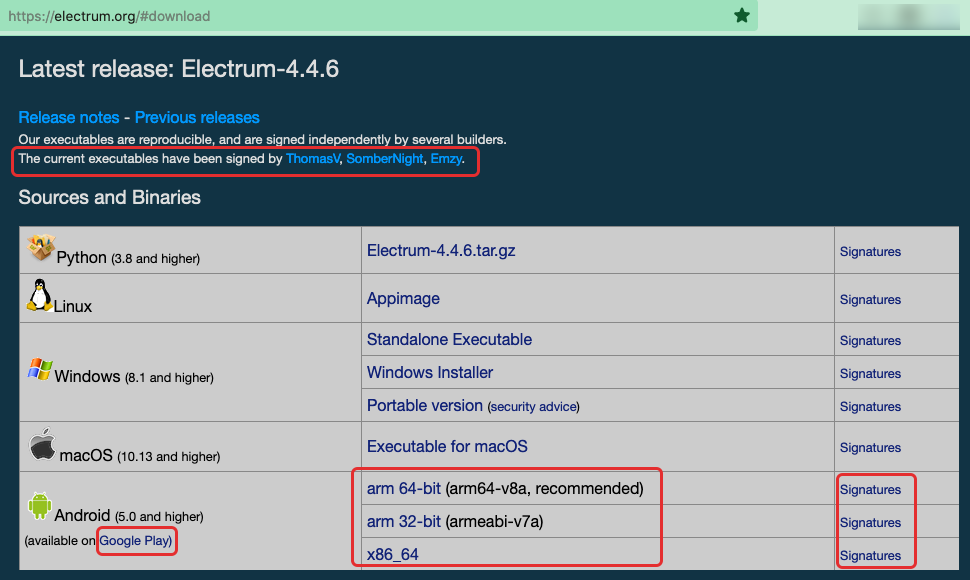Click the bookmark star icon

[742, 15]
